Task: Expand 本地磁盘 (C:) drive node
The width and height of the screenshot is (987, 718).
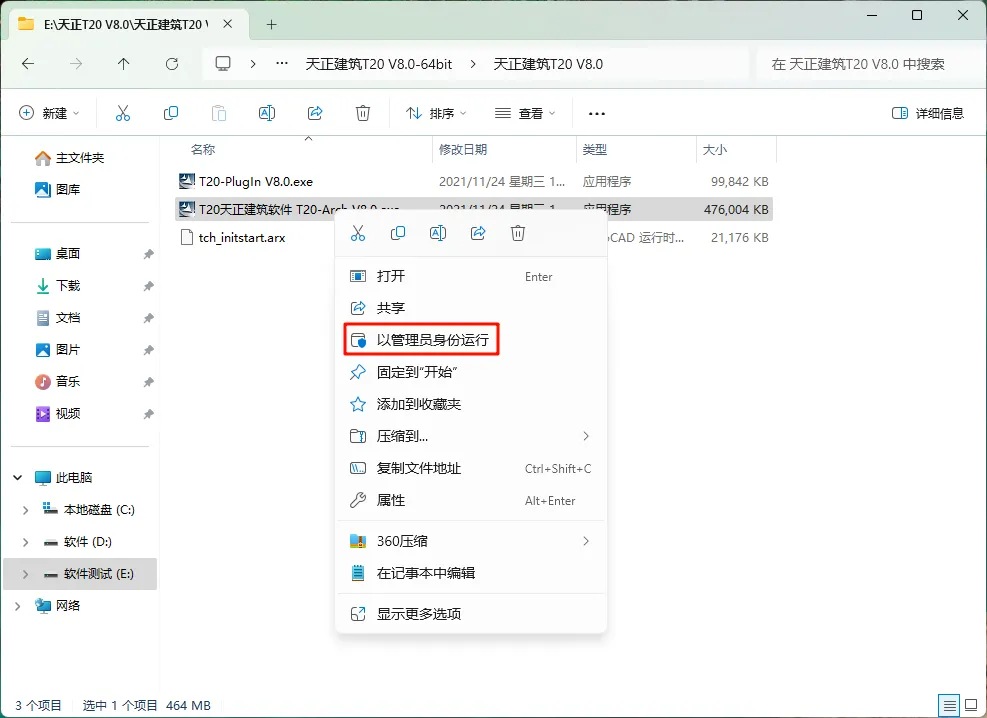Action: pyautogui.click(x=25, y=510)
